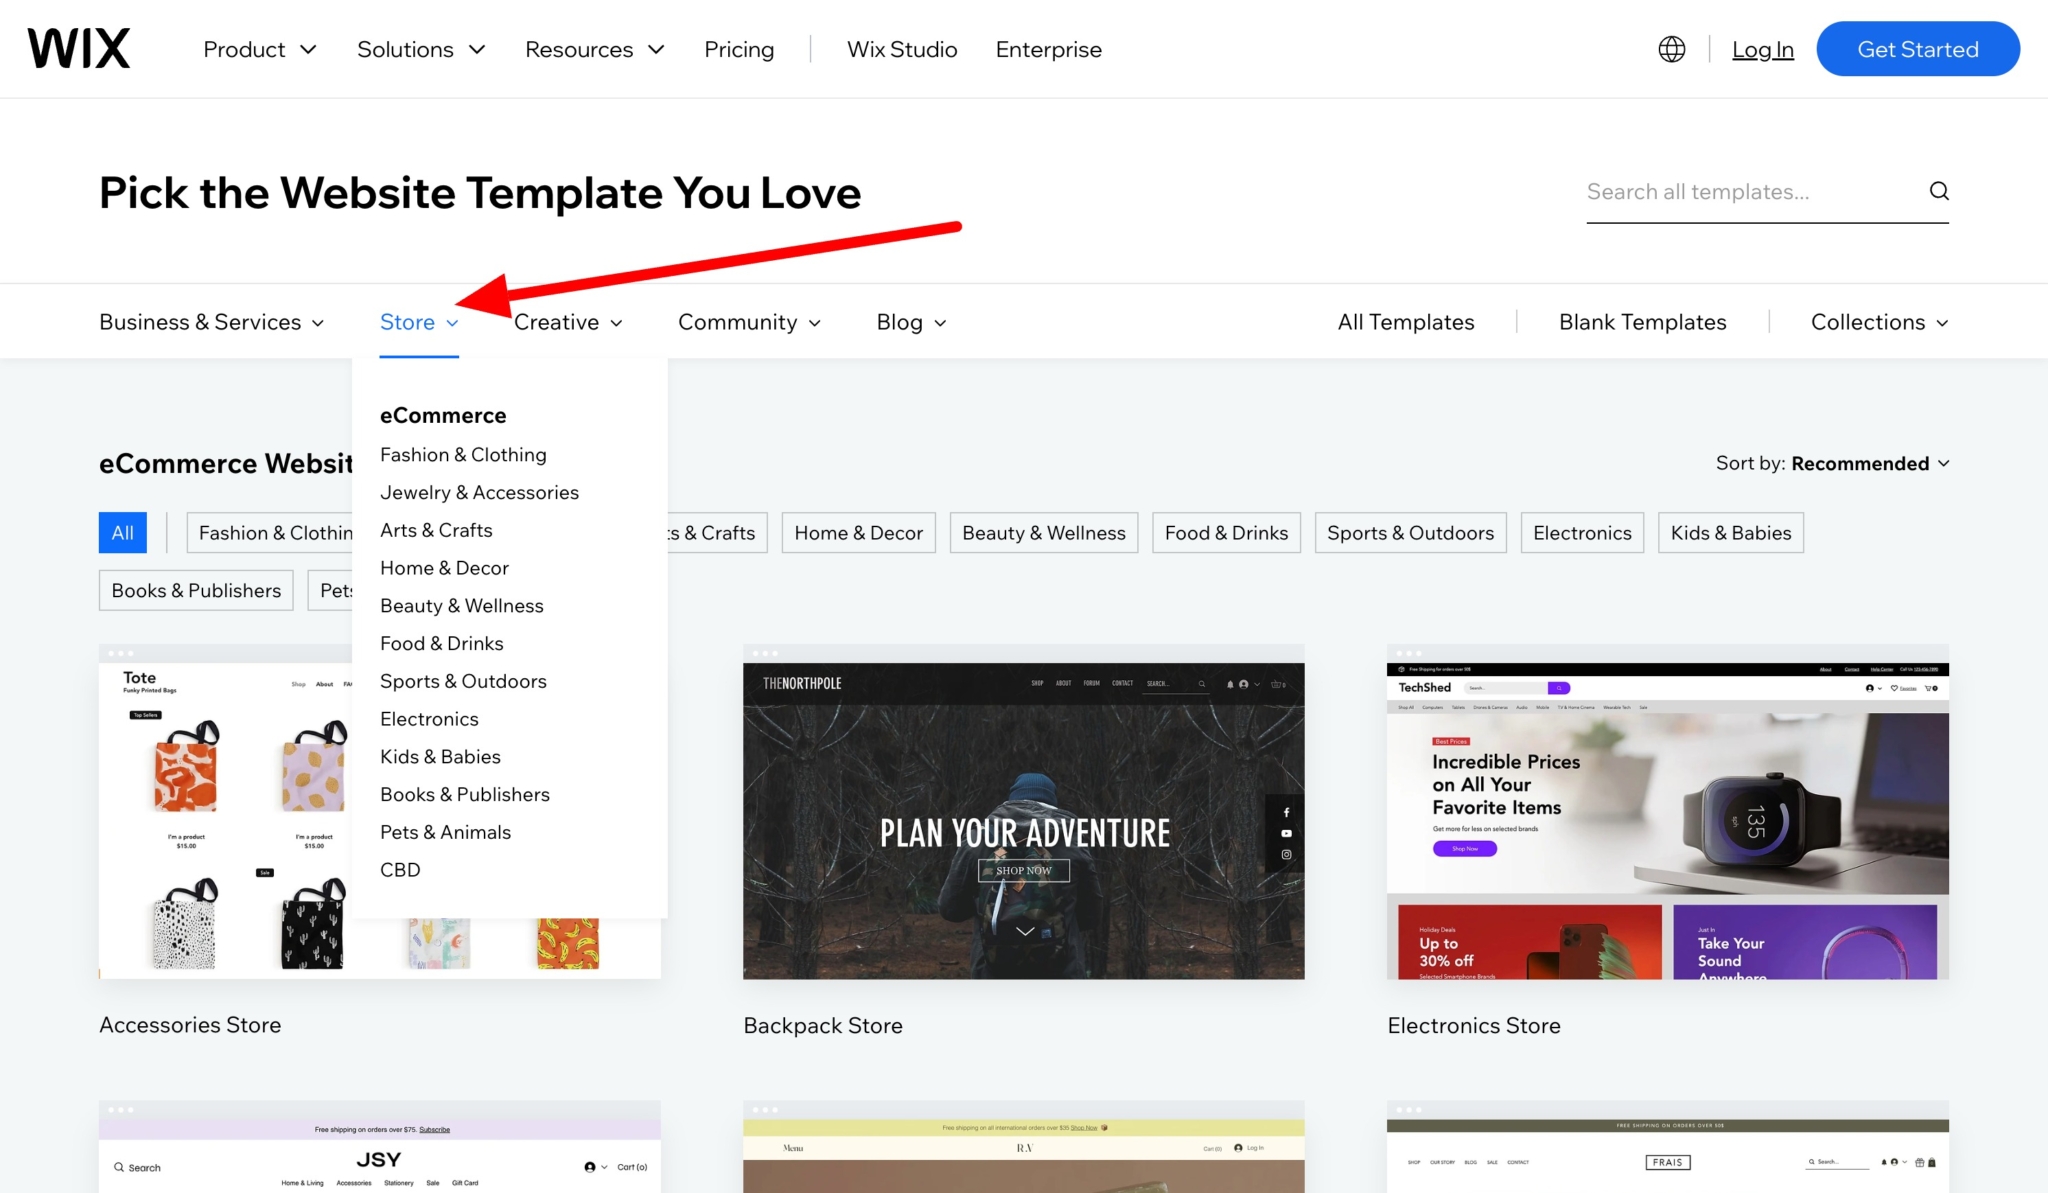Click the Wix logo
This screenshot has height=1193, width=2048.
(77, 47)
